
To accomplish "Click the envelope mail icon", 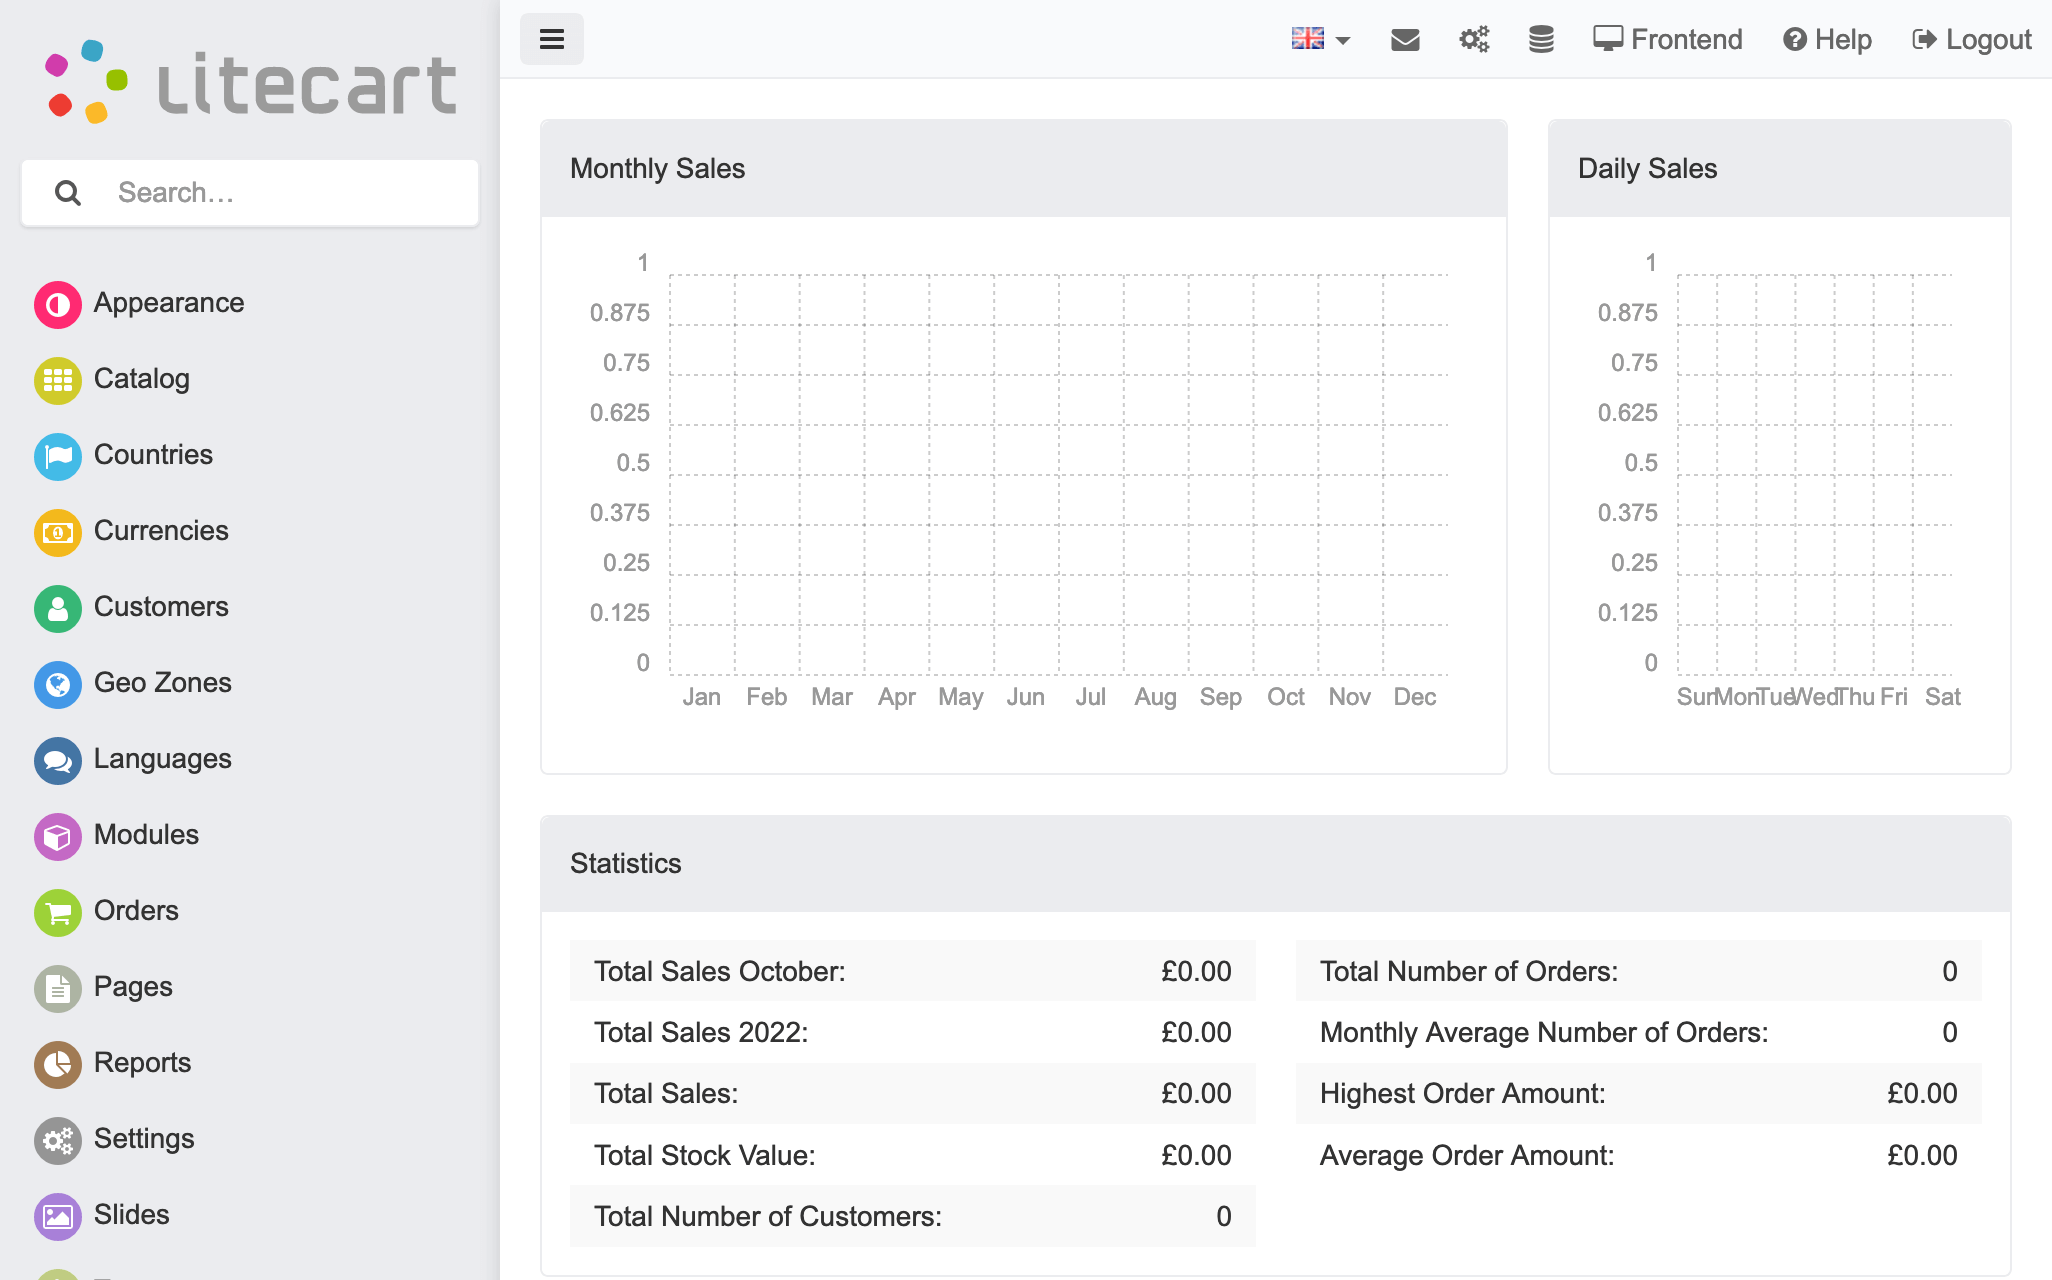I will click(1405, 39).
